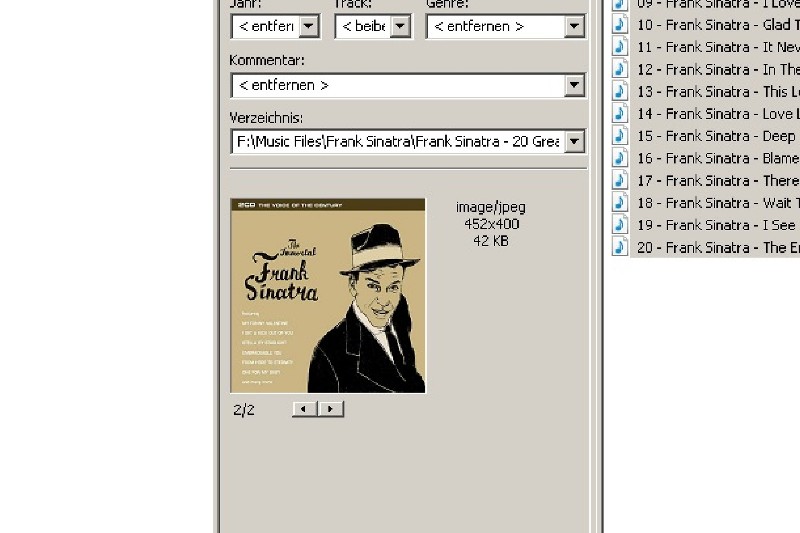Image resolution: width=800 pixels, height=533 pixels.
Task: Open the Genre dropdown arrow
Action: click(574, 27)
